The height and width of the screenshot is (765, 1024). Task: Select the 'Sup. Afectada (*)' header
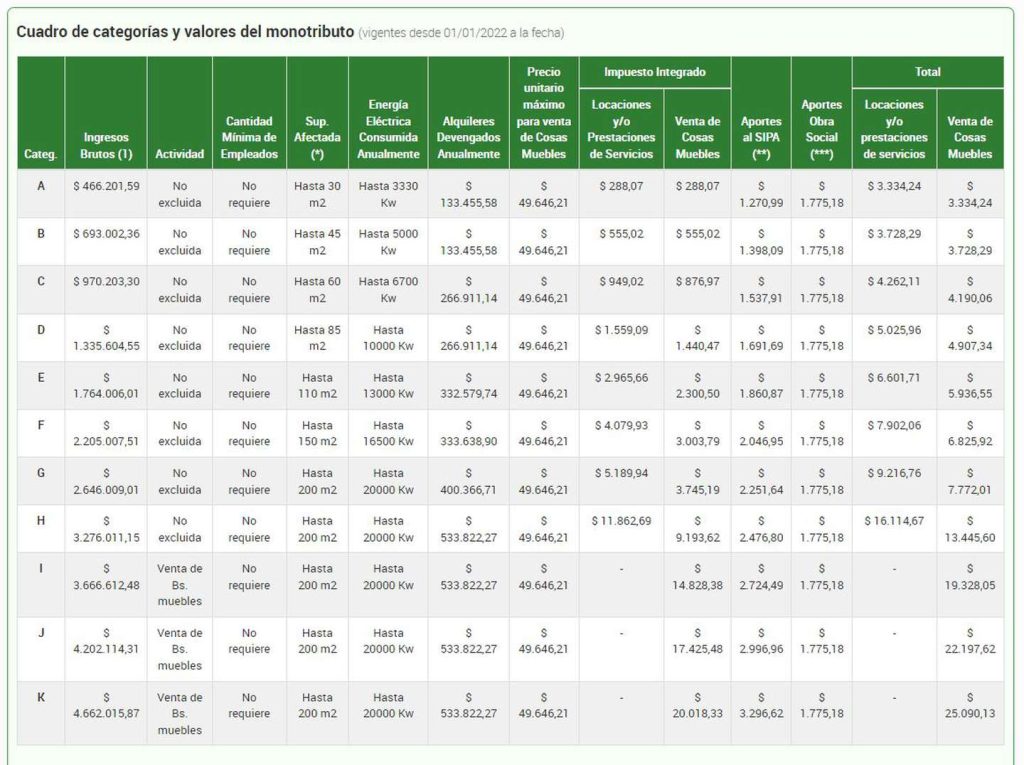317,138
